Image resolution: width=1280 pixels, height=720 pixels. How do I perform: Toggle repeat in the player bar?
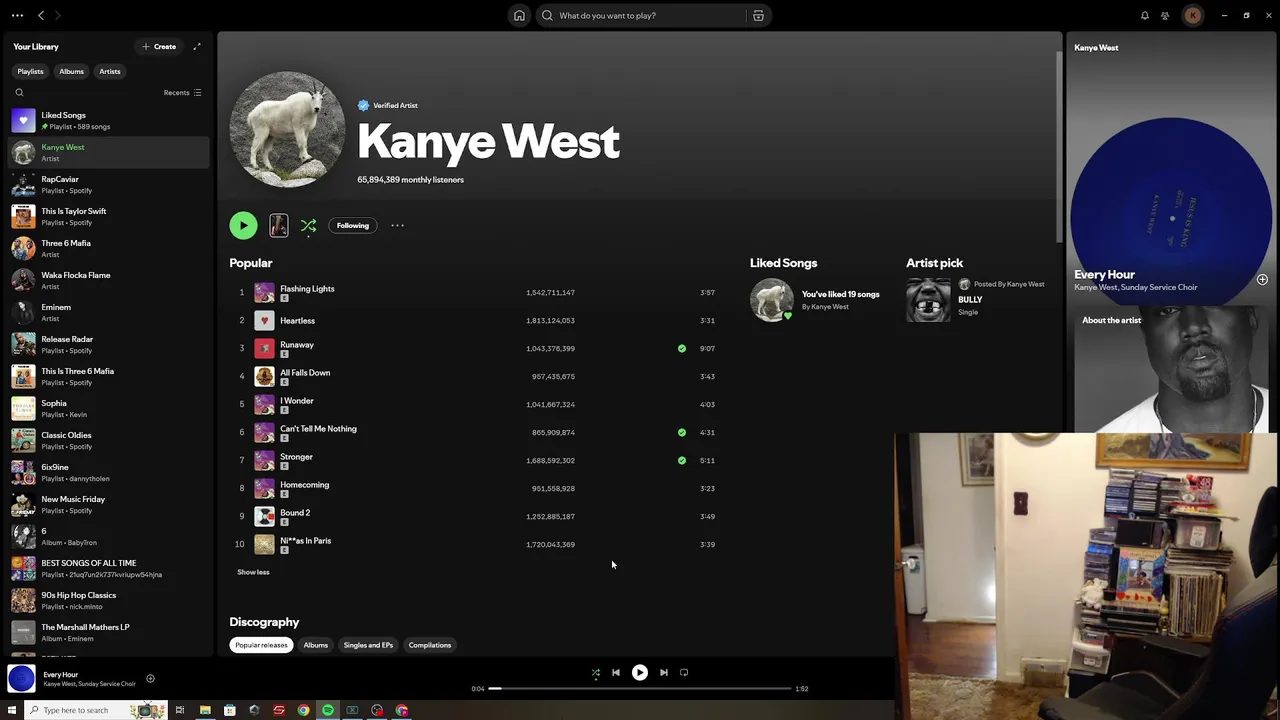click(684, 672)
